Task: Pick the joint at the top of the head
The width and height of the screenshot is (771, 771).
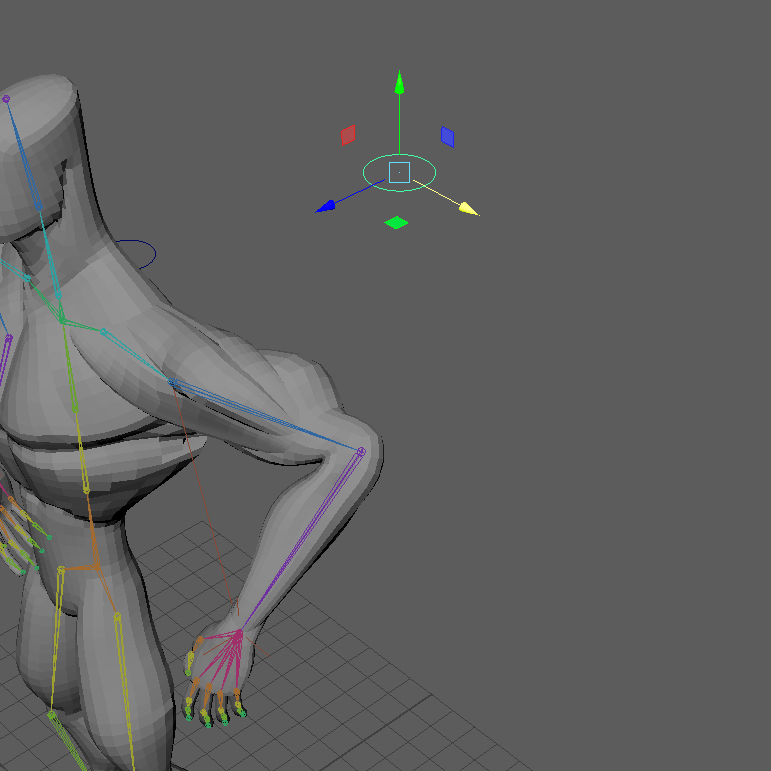Action: tap(6, 99)
